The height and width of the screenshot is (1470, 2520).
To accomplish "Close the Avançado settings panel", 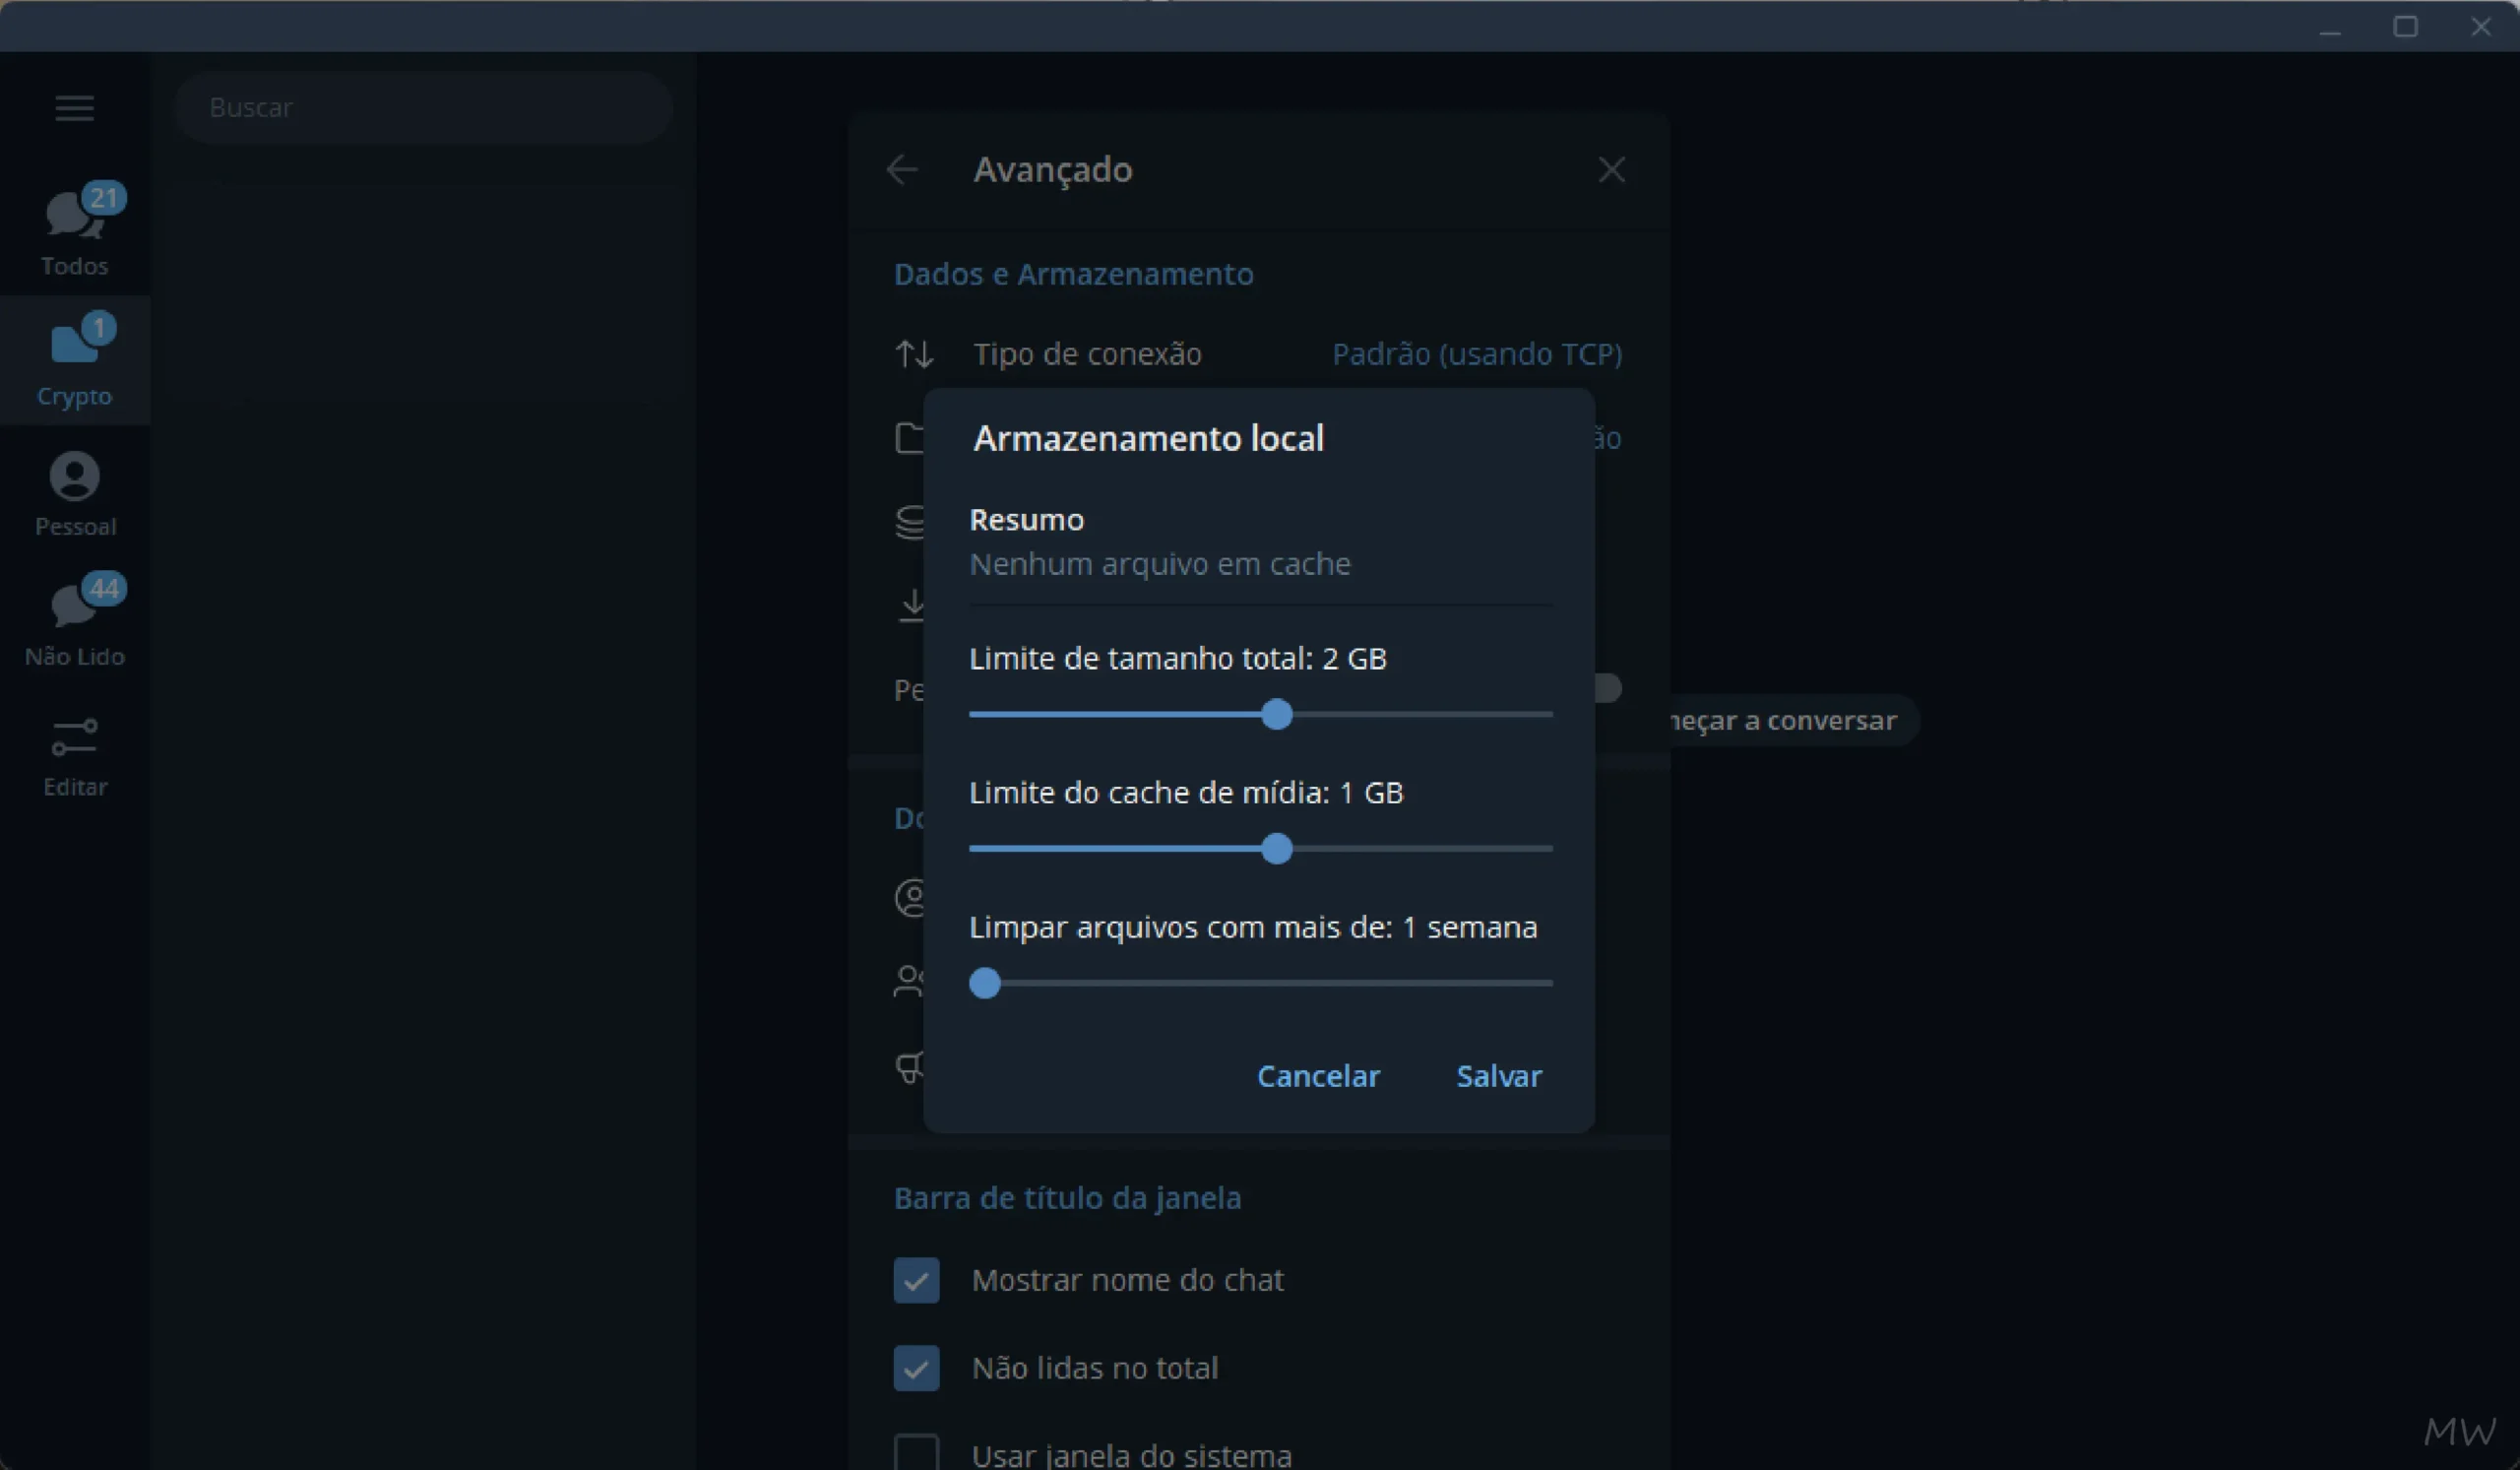I will pyautogui.click(x=1611, y=169).
